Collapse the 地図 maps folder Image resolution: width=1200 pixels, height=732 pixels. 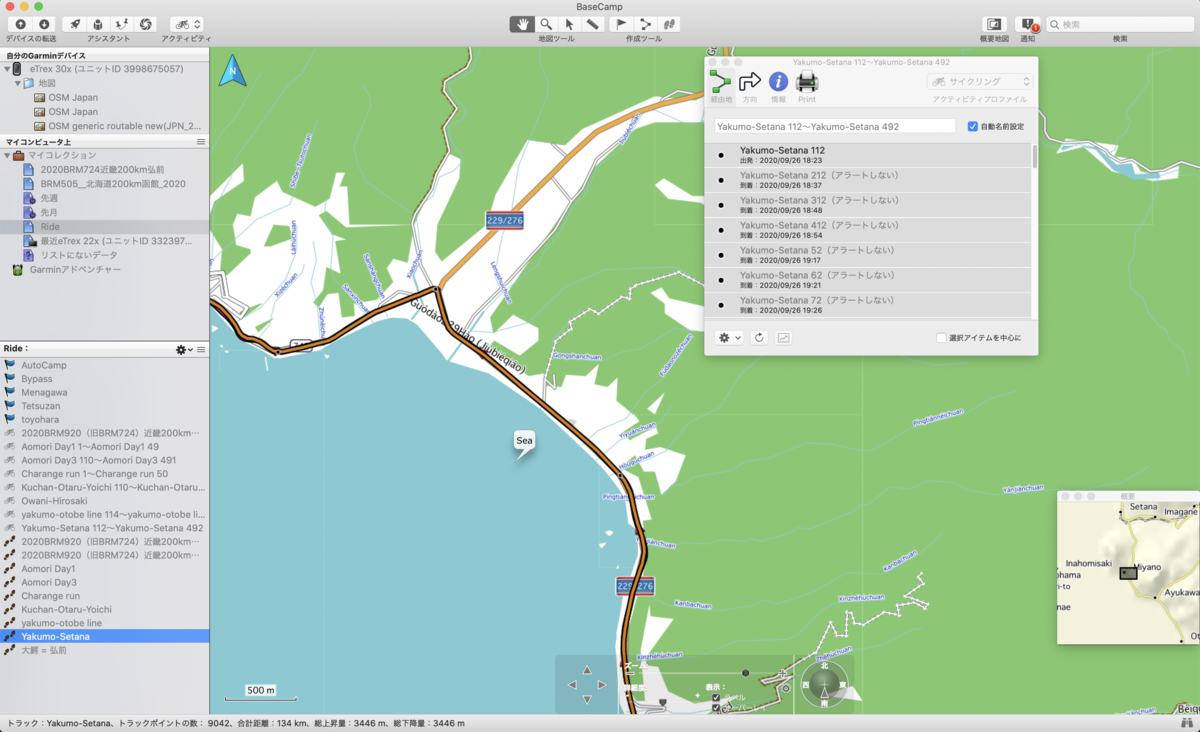18,83
